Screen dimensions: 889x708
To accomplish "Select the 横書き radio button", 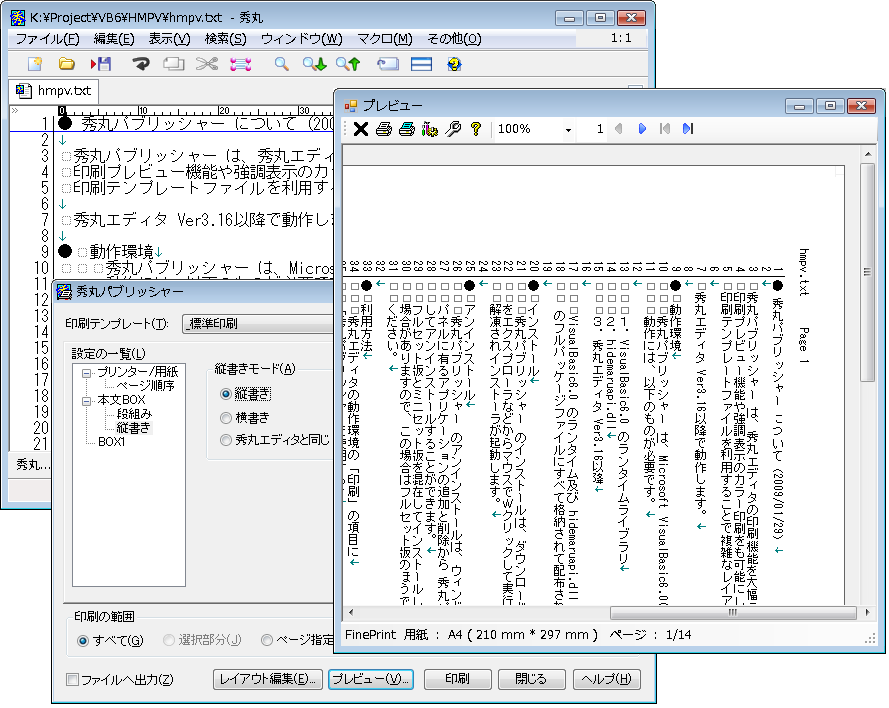I will (x=226, y=417).
